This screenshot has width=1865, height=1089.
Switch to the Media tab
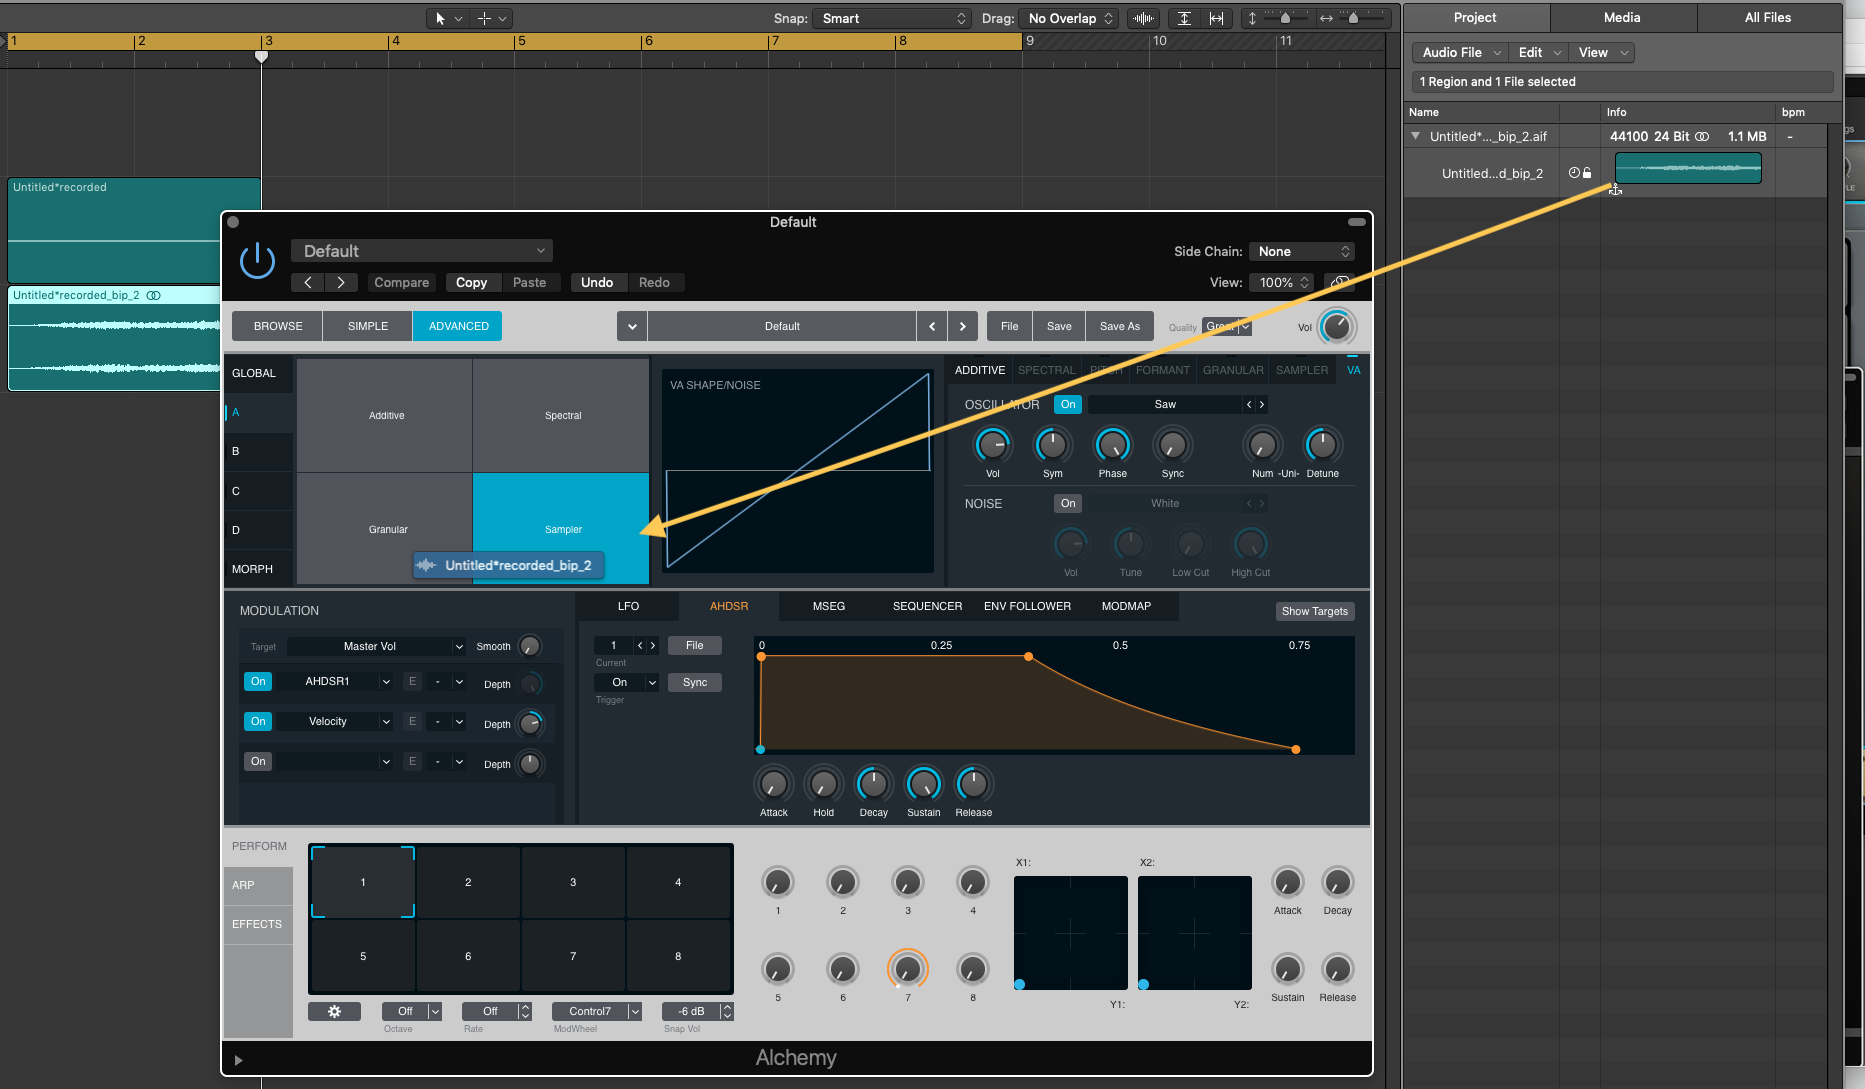[x=1622, y=18]
